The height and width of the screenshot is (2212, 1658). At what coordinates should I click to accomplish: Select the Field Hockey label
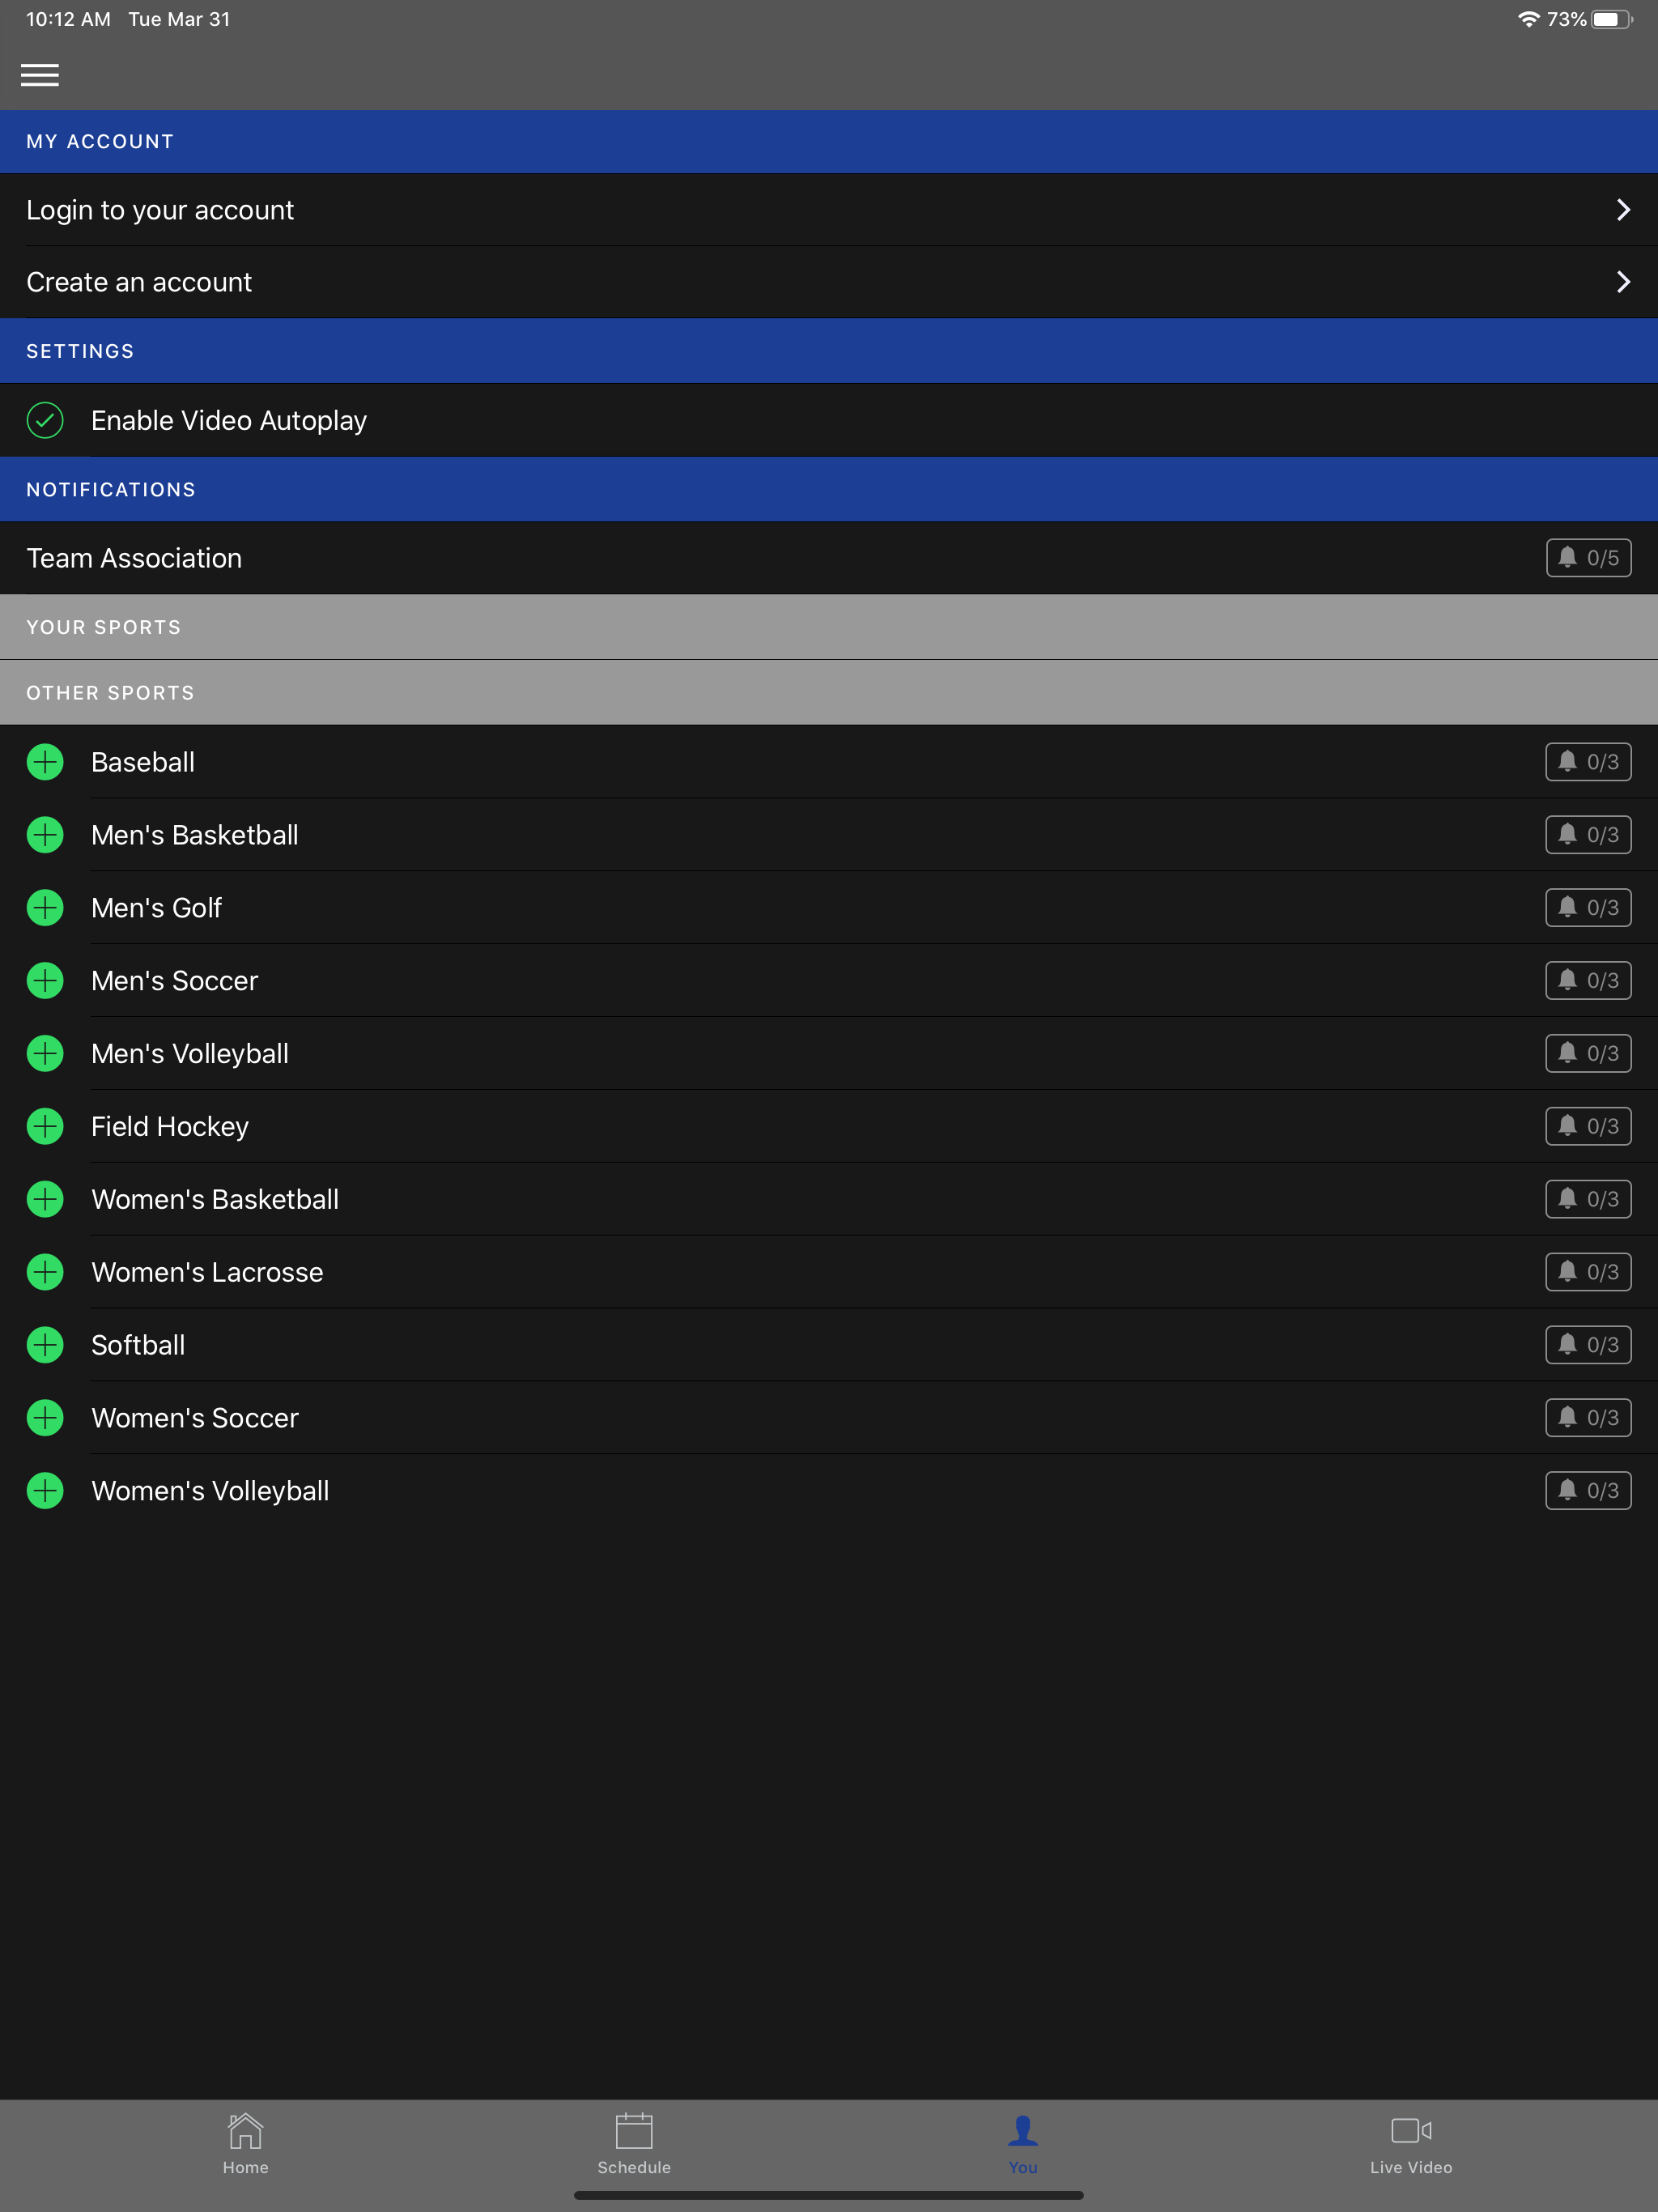click(170, 1126)
